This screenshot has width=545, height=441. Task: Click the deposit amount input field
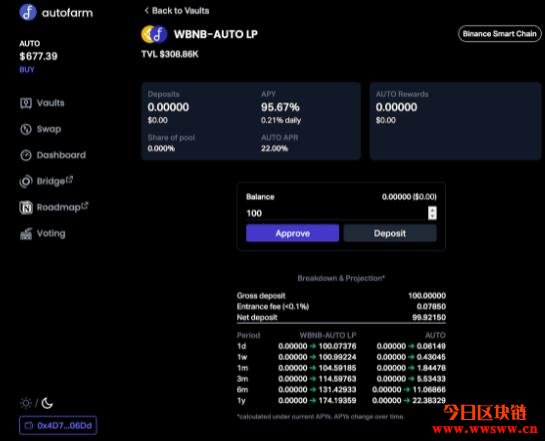[336, 213]
